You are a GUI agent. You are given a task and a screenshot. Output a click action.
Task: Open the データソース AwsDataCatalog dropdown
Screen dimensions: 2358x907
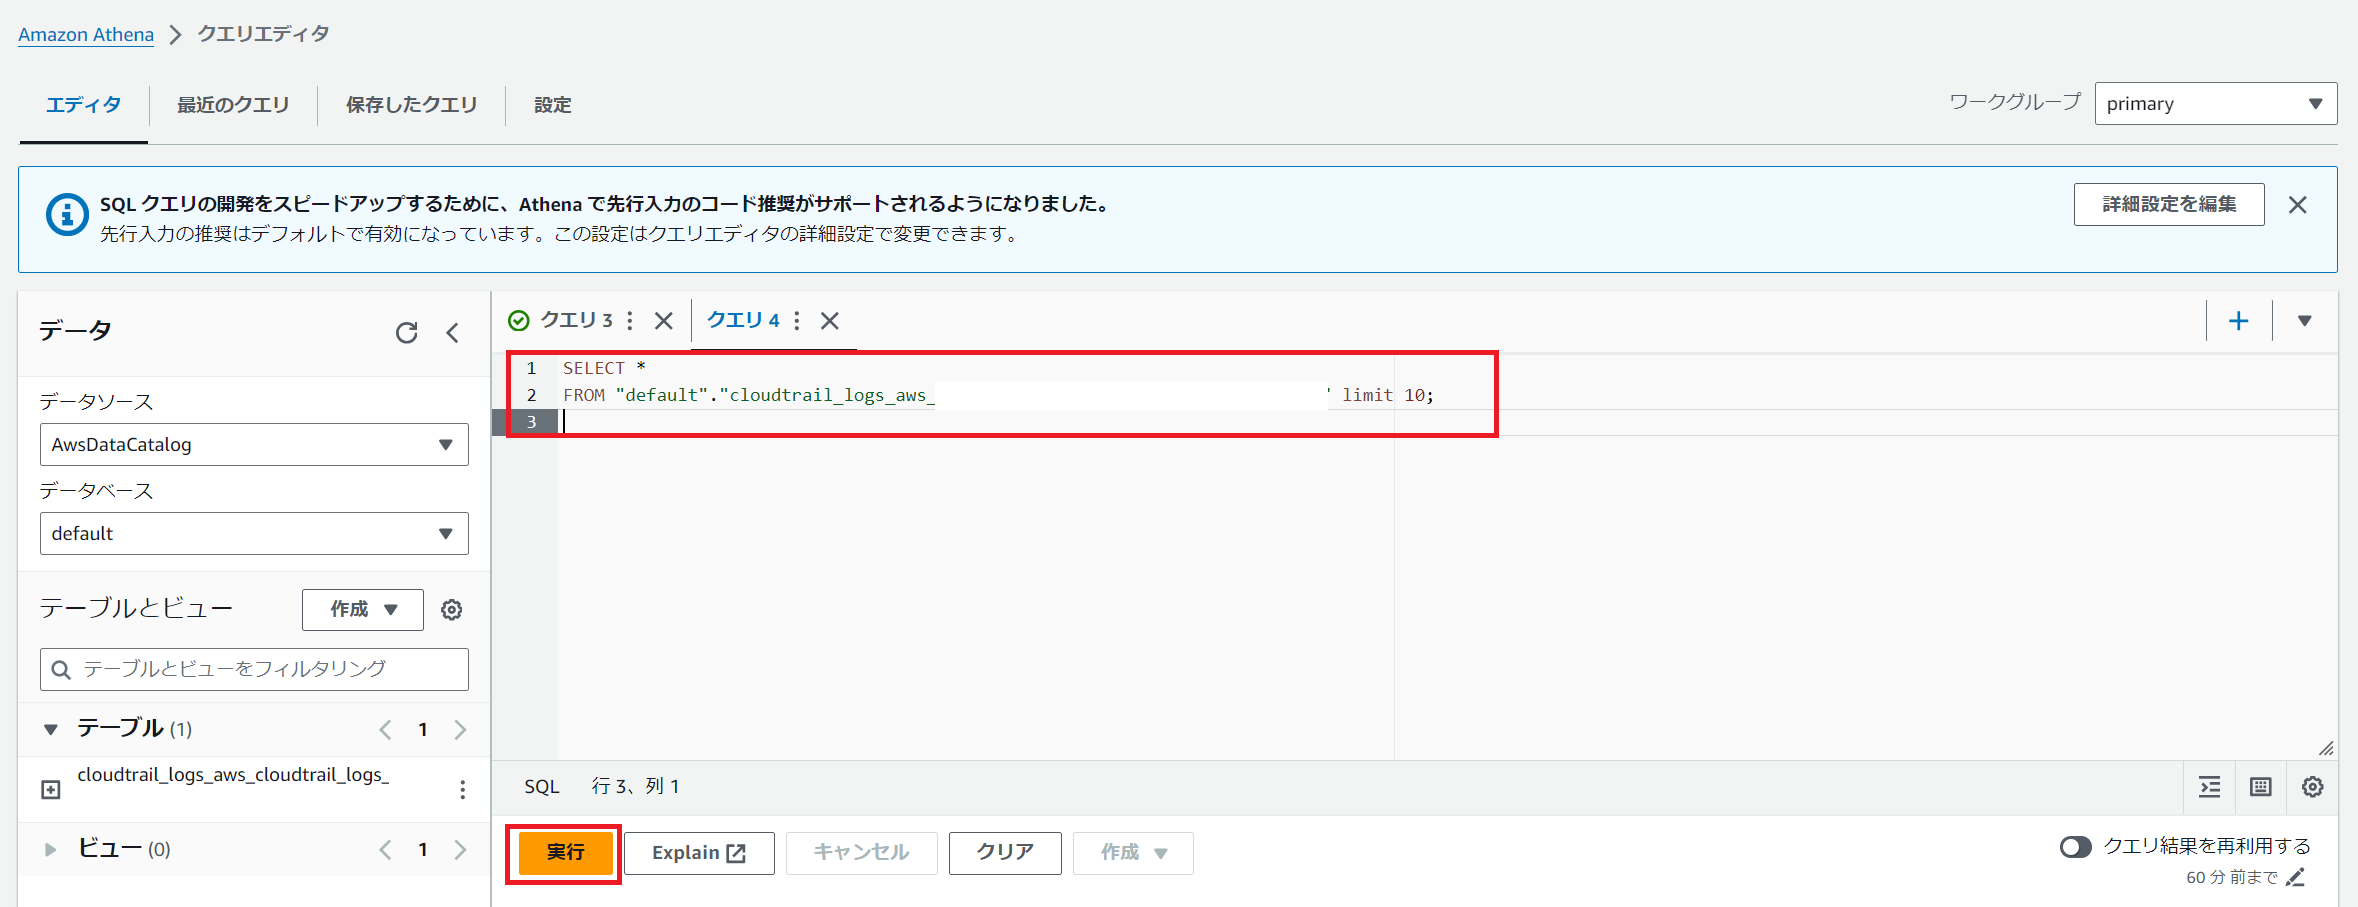254,445
